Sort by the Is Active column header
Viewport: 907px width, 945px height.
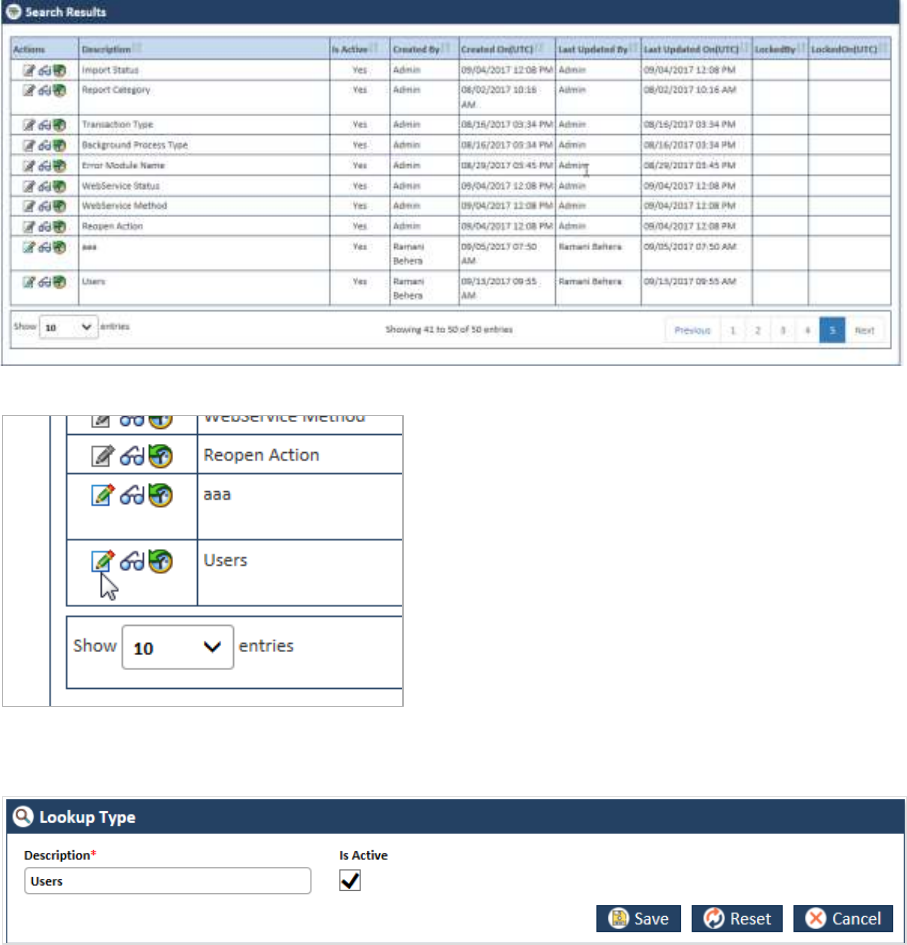tap(359, 49)
